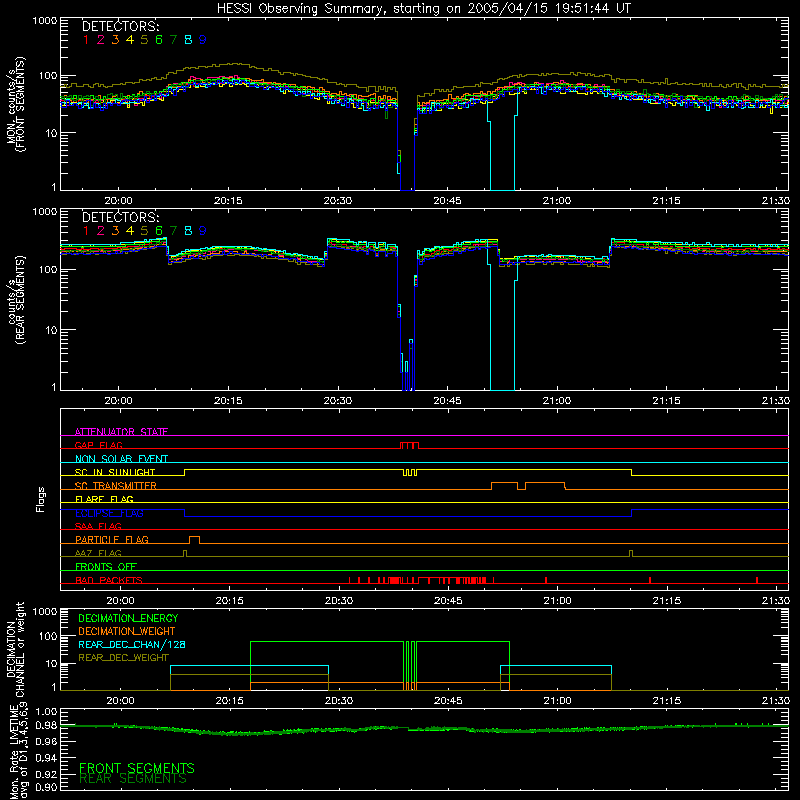Select dark green detector 7 in front segments legend

(173, 40)
